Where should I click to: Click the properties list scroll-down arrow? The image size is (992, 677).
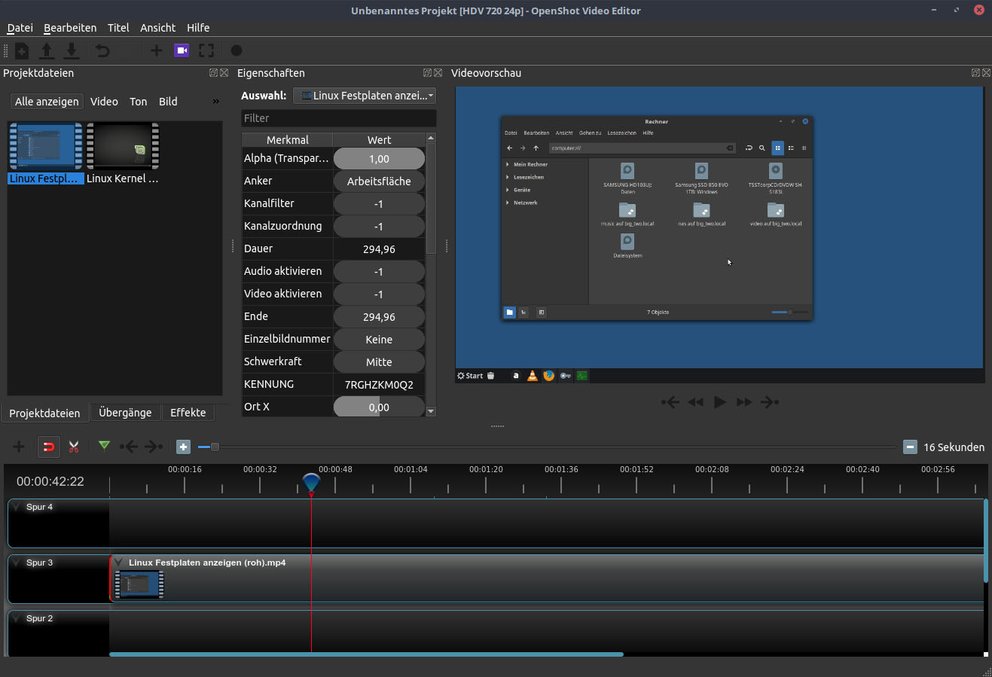pyautogui.click(x=431, y=411)
